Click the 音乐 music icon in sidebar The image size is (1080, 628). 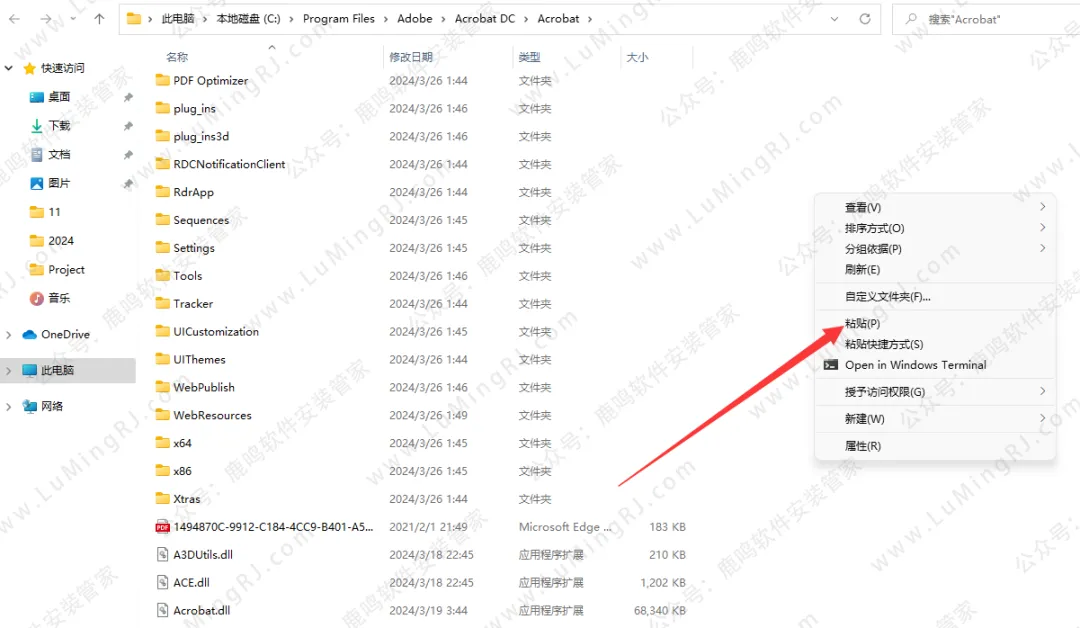(37, 298)
